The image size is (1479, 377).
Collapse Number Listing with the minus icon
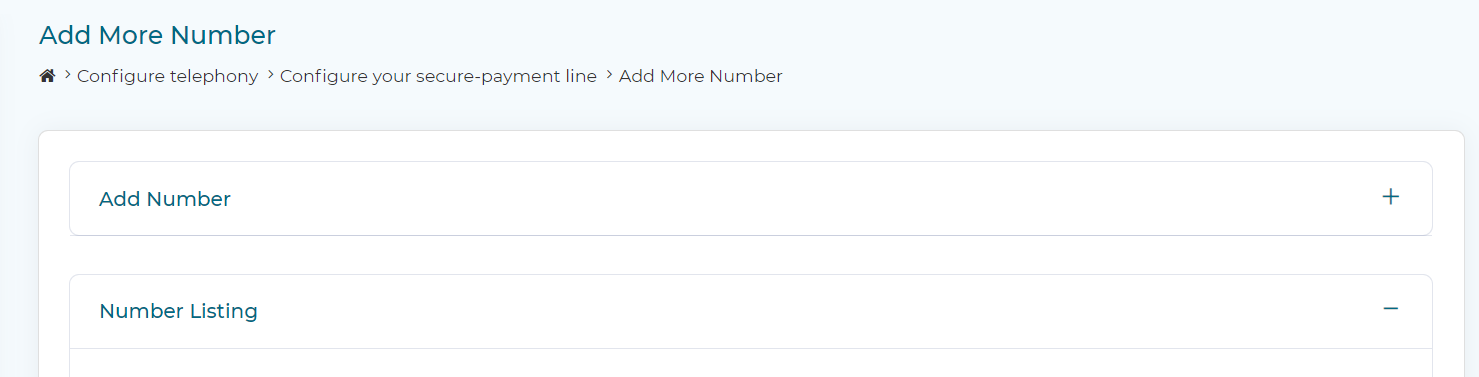click(x=1390, y=309)
